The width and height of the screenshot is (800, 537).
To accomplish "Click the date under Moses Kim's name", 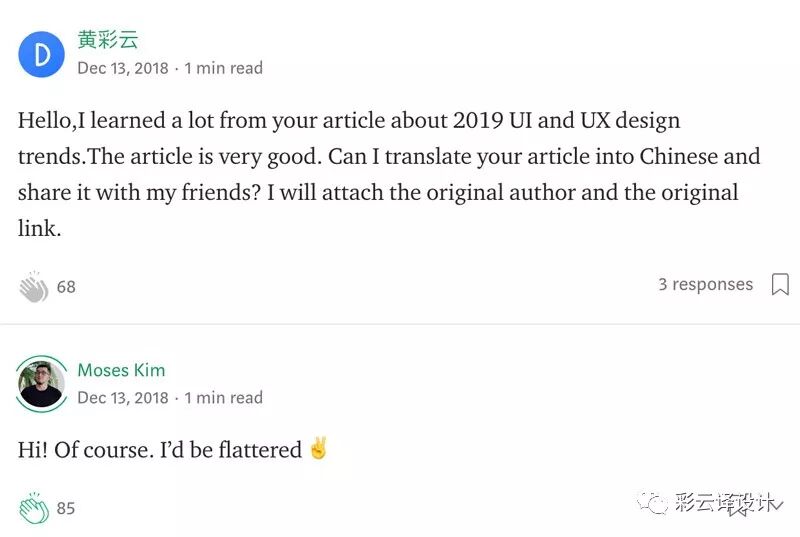I will coord(123,397).
